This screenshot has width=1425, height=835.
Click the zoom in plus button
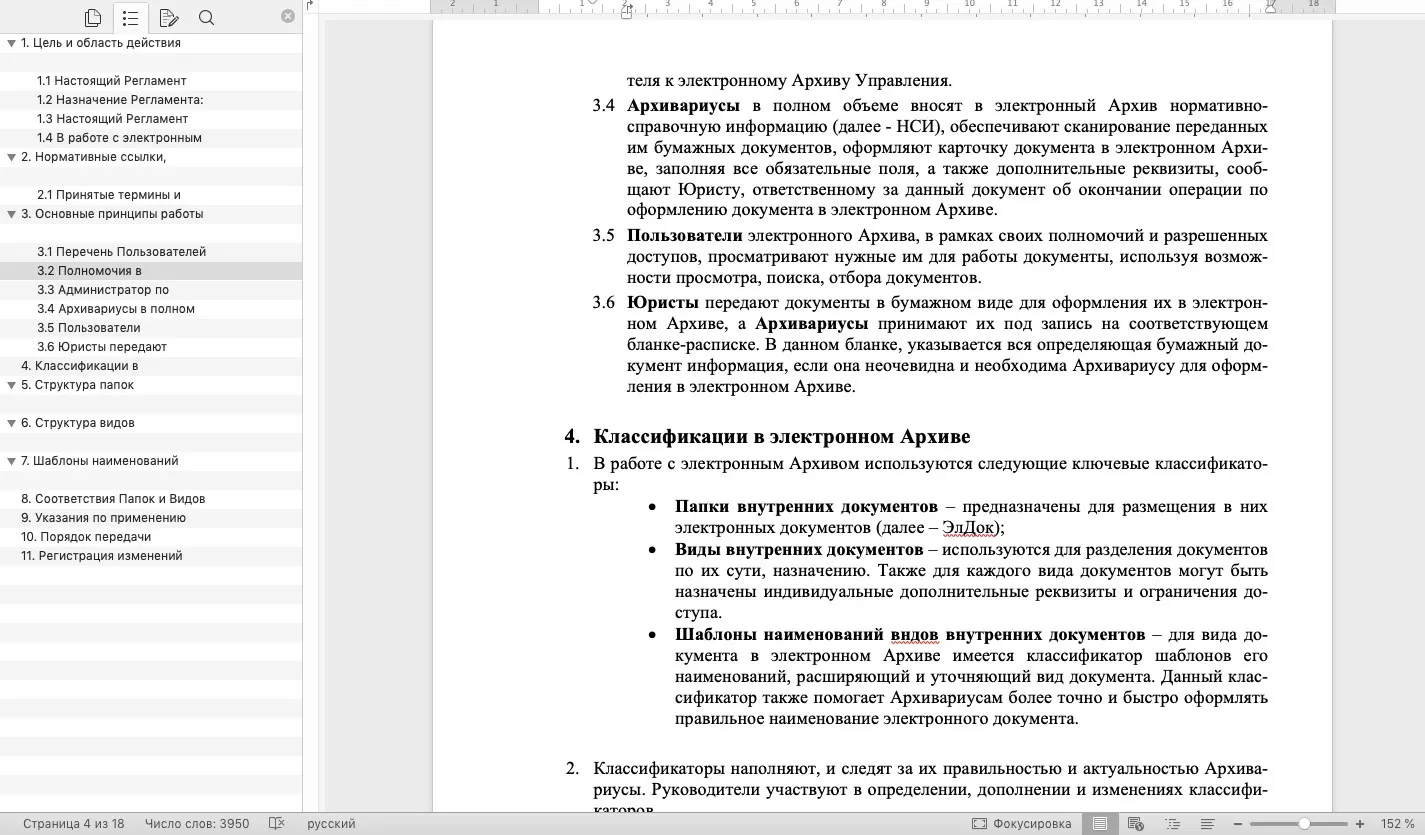[1359, 824]
